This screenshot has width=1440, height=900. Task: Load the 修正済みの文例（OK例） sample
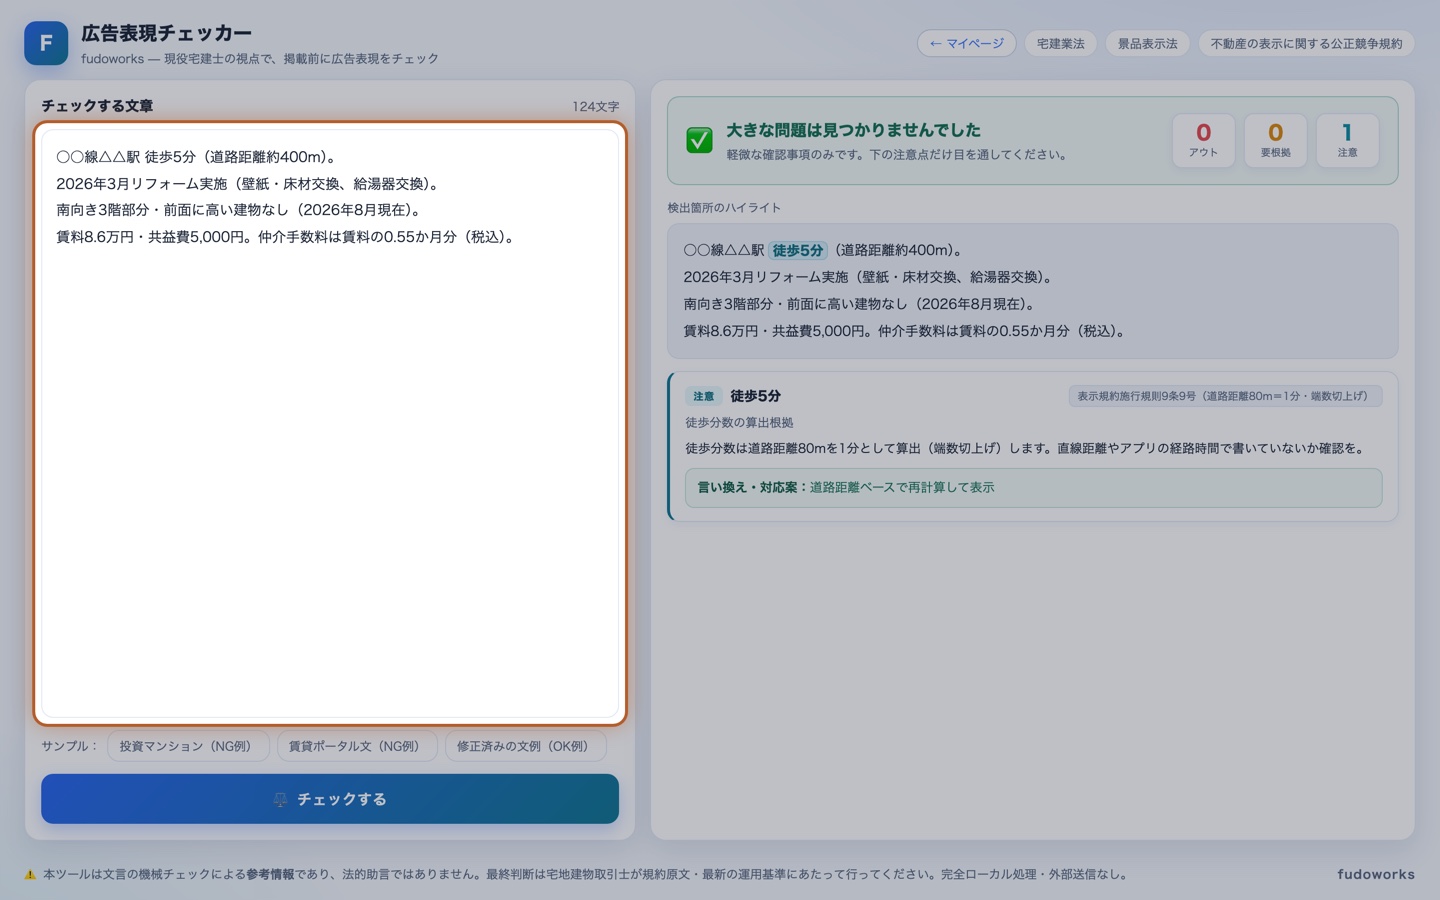525,746
